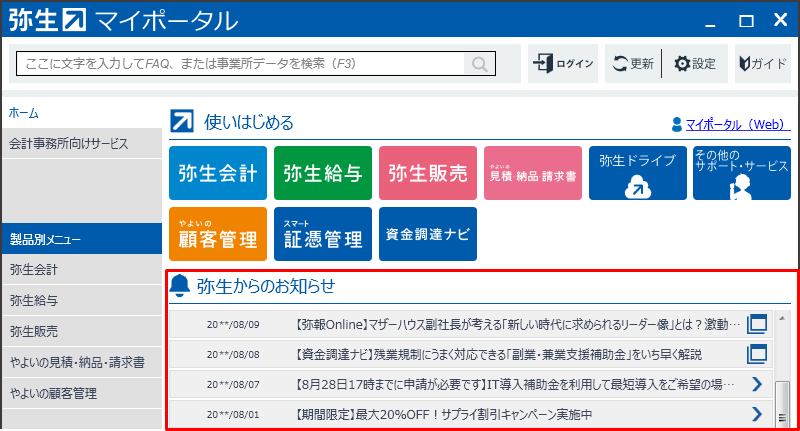
Task: Launch 弥生会計 blue tile
Action: click(x=218, y=173)
